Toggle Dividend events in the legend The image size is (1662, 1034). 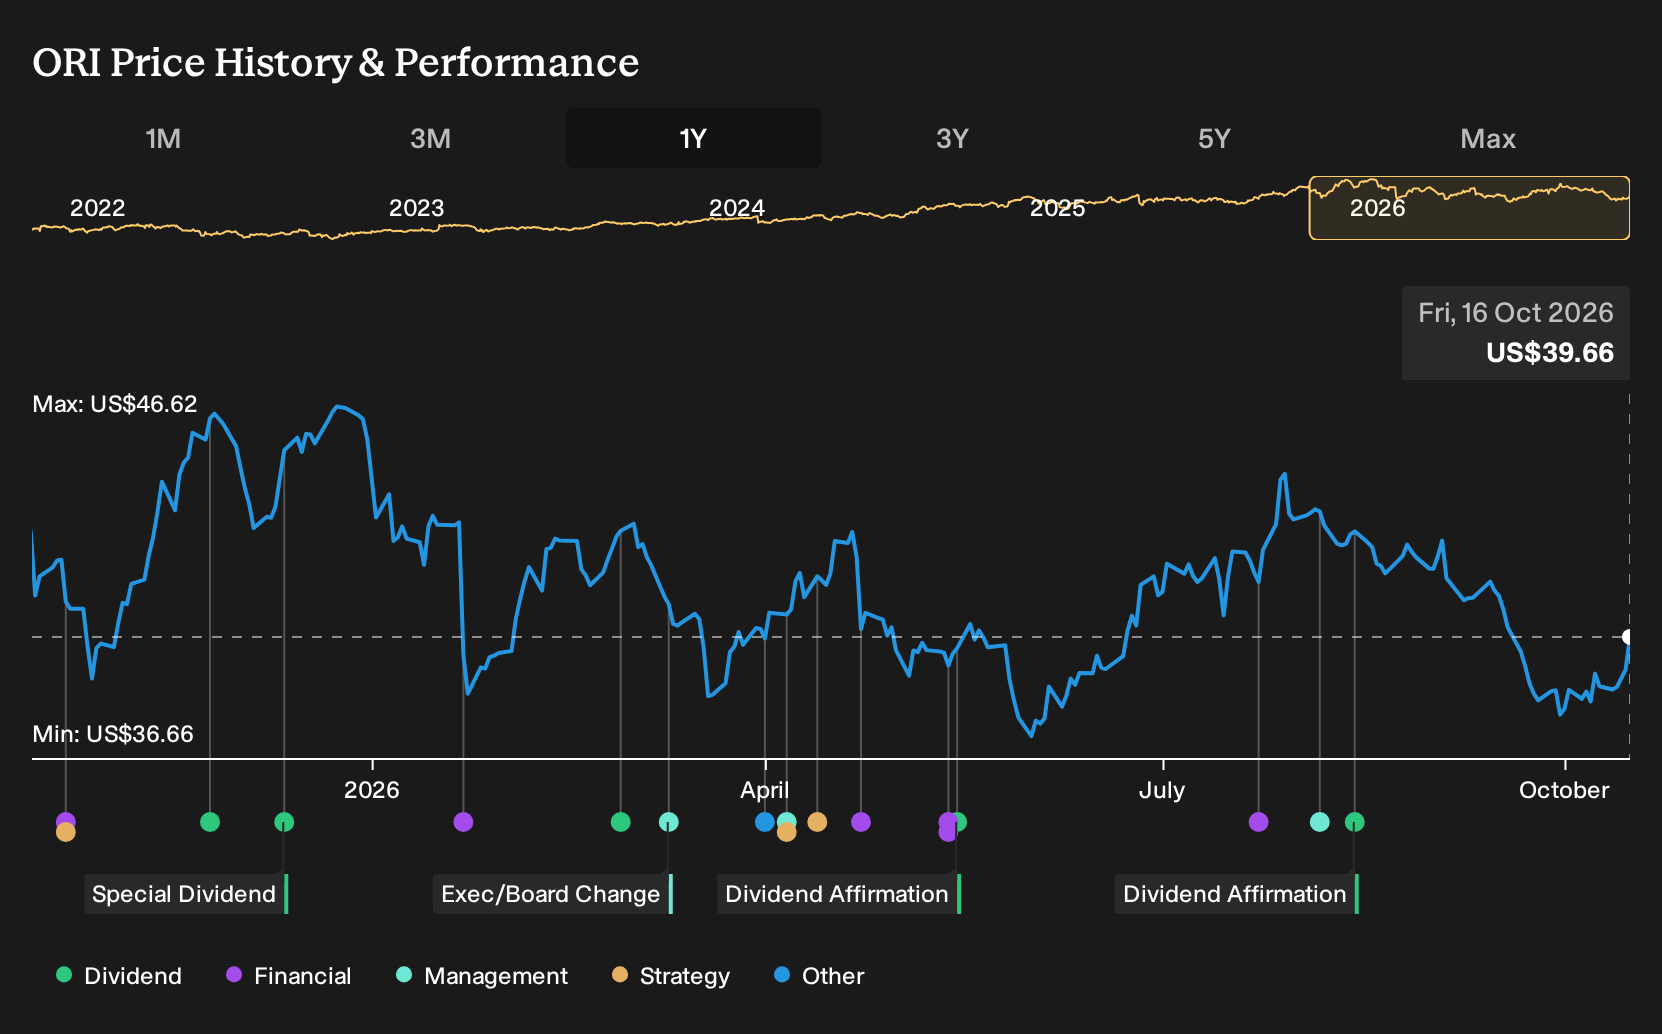[119, 976]
